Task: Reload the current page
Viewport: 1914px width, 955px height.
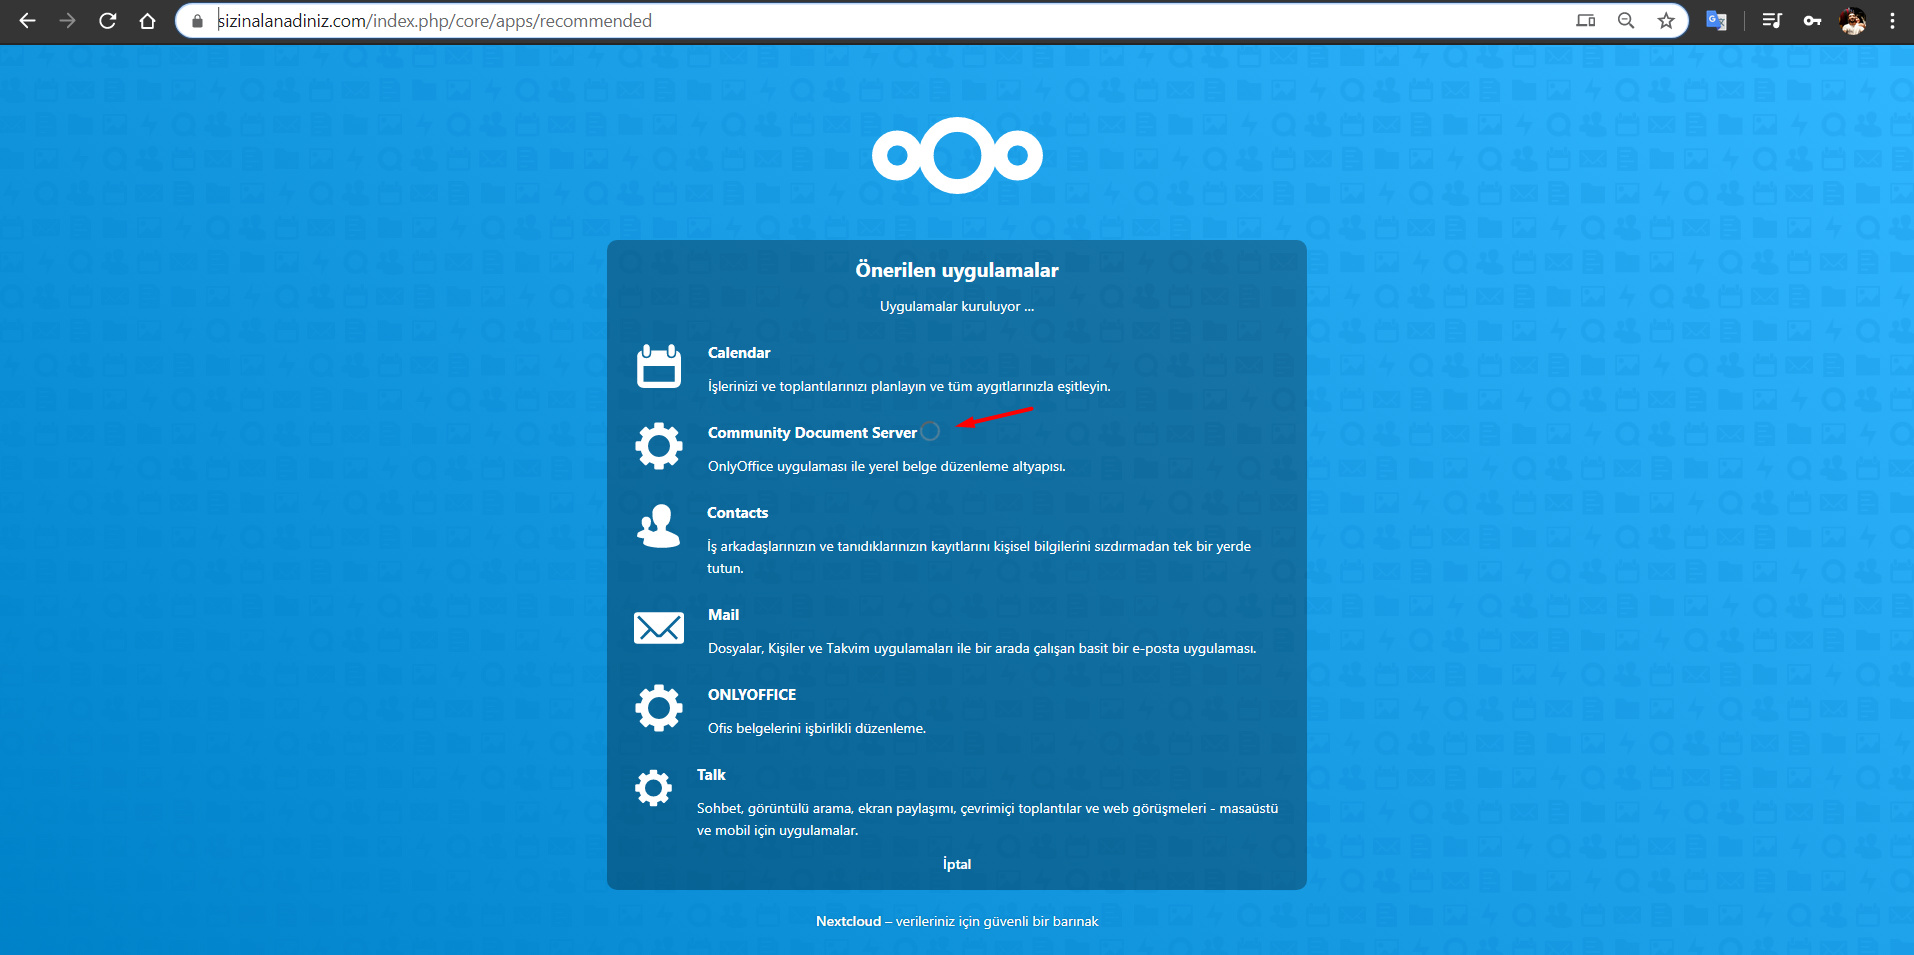Action: coord(108,21)
